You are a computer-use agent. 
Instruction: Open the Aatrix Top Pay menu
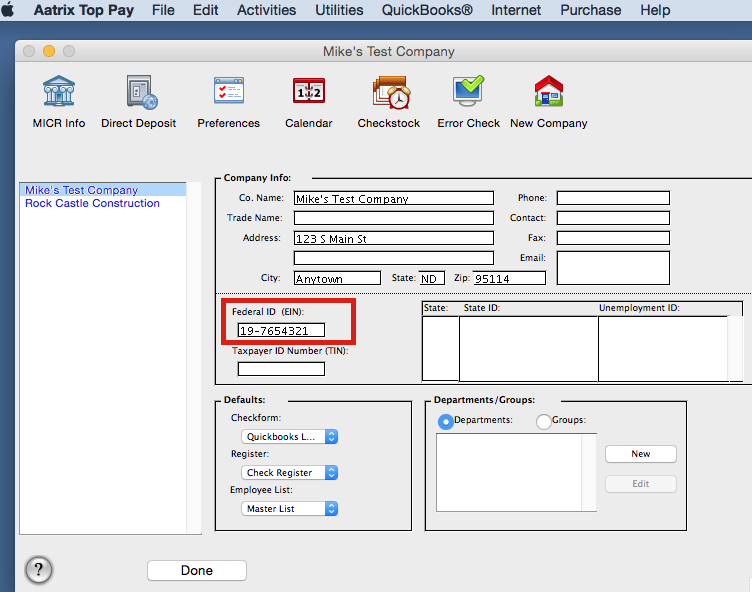click(x=83, y=10)
